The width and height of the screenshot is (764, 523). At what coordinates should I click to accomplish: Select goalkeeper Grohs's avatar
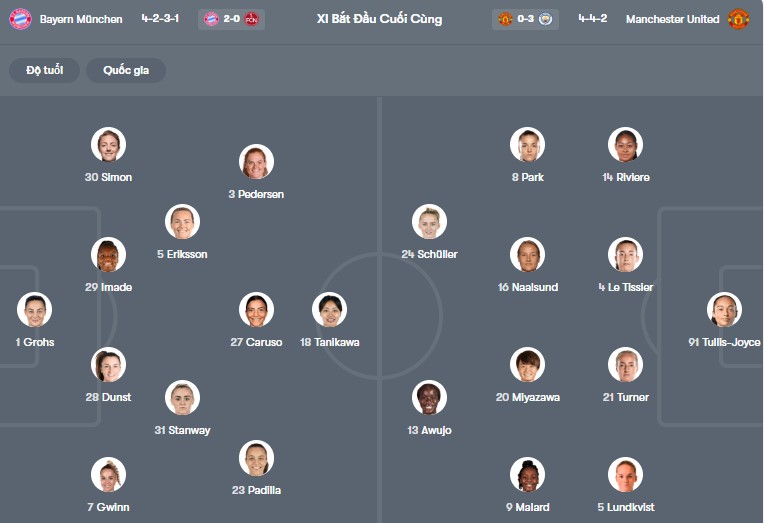tap(34, 310)
